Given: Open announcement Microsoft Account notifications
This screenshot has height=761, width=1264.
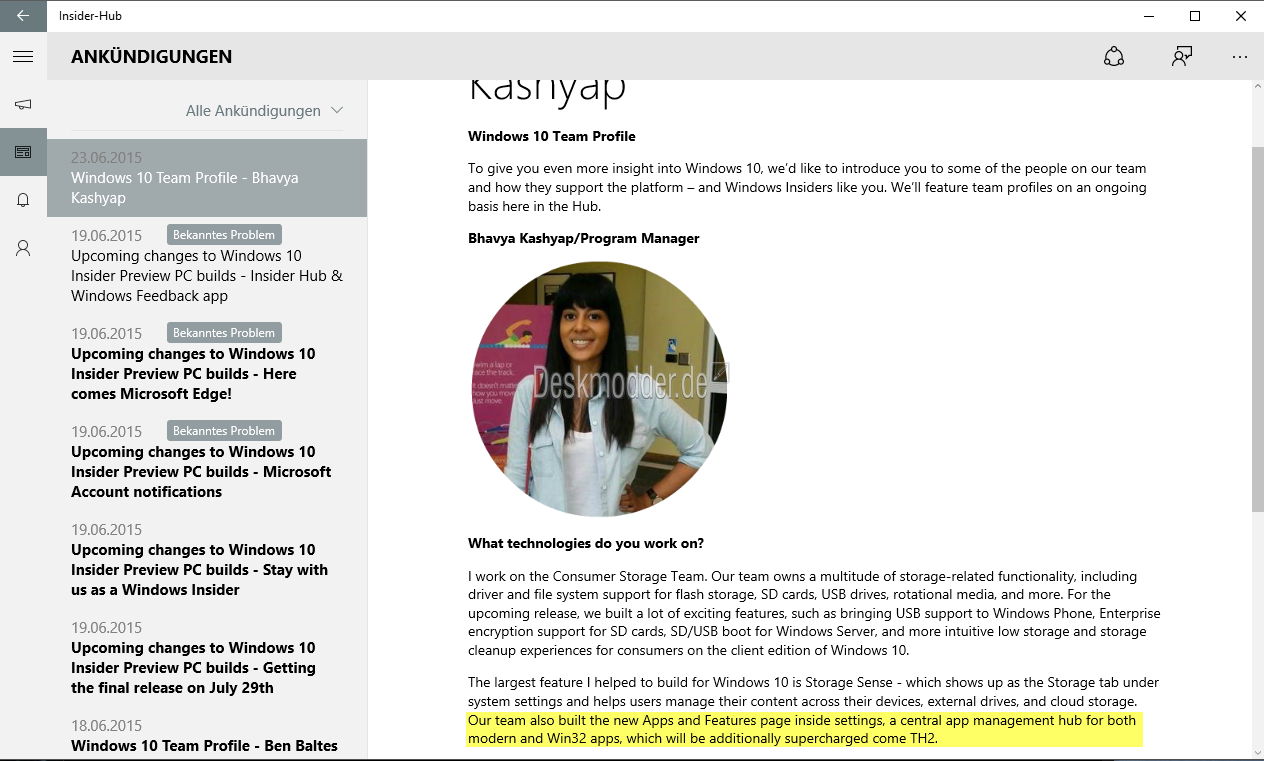Looking at the screenshot, I should coord(207,462).
